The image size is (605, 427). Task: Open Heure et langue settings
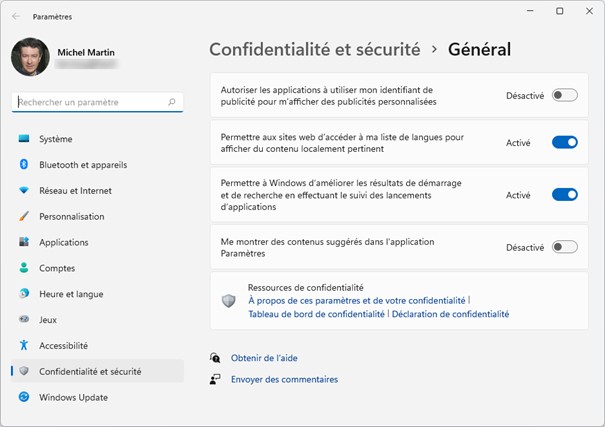(x=71, y=294)
